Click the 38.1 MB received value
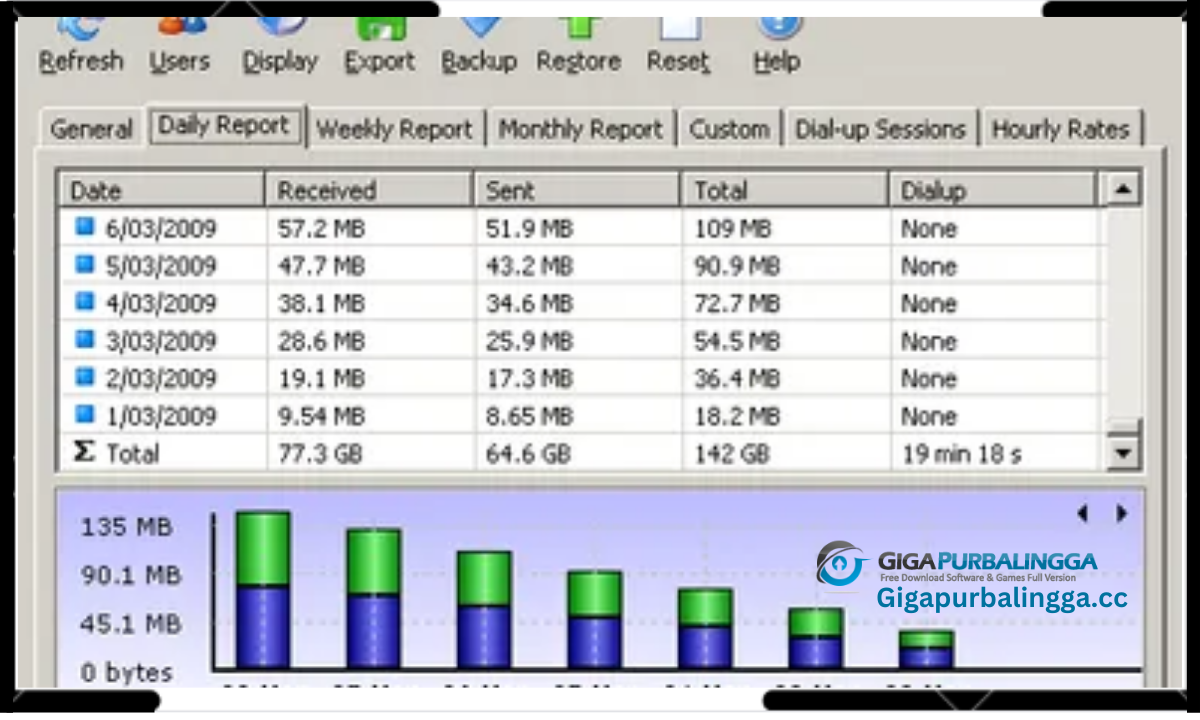Viewport: 1200px width, 720px height. point(321,304)
